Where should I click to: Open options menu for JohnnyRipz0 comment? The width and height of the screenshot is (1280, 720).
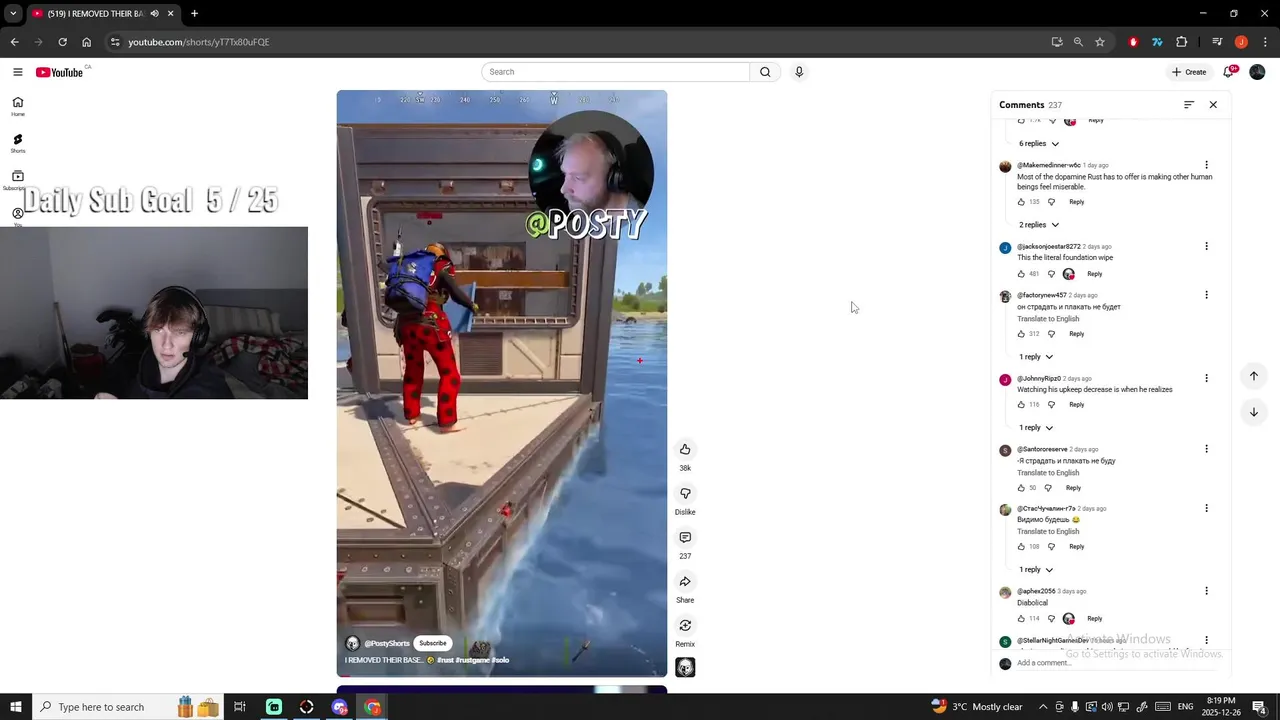(1206, 378)
